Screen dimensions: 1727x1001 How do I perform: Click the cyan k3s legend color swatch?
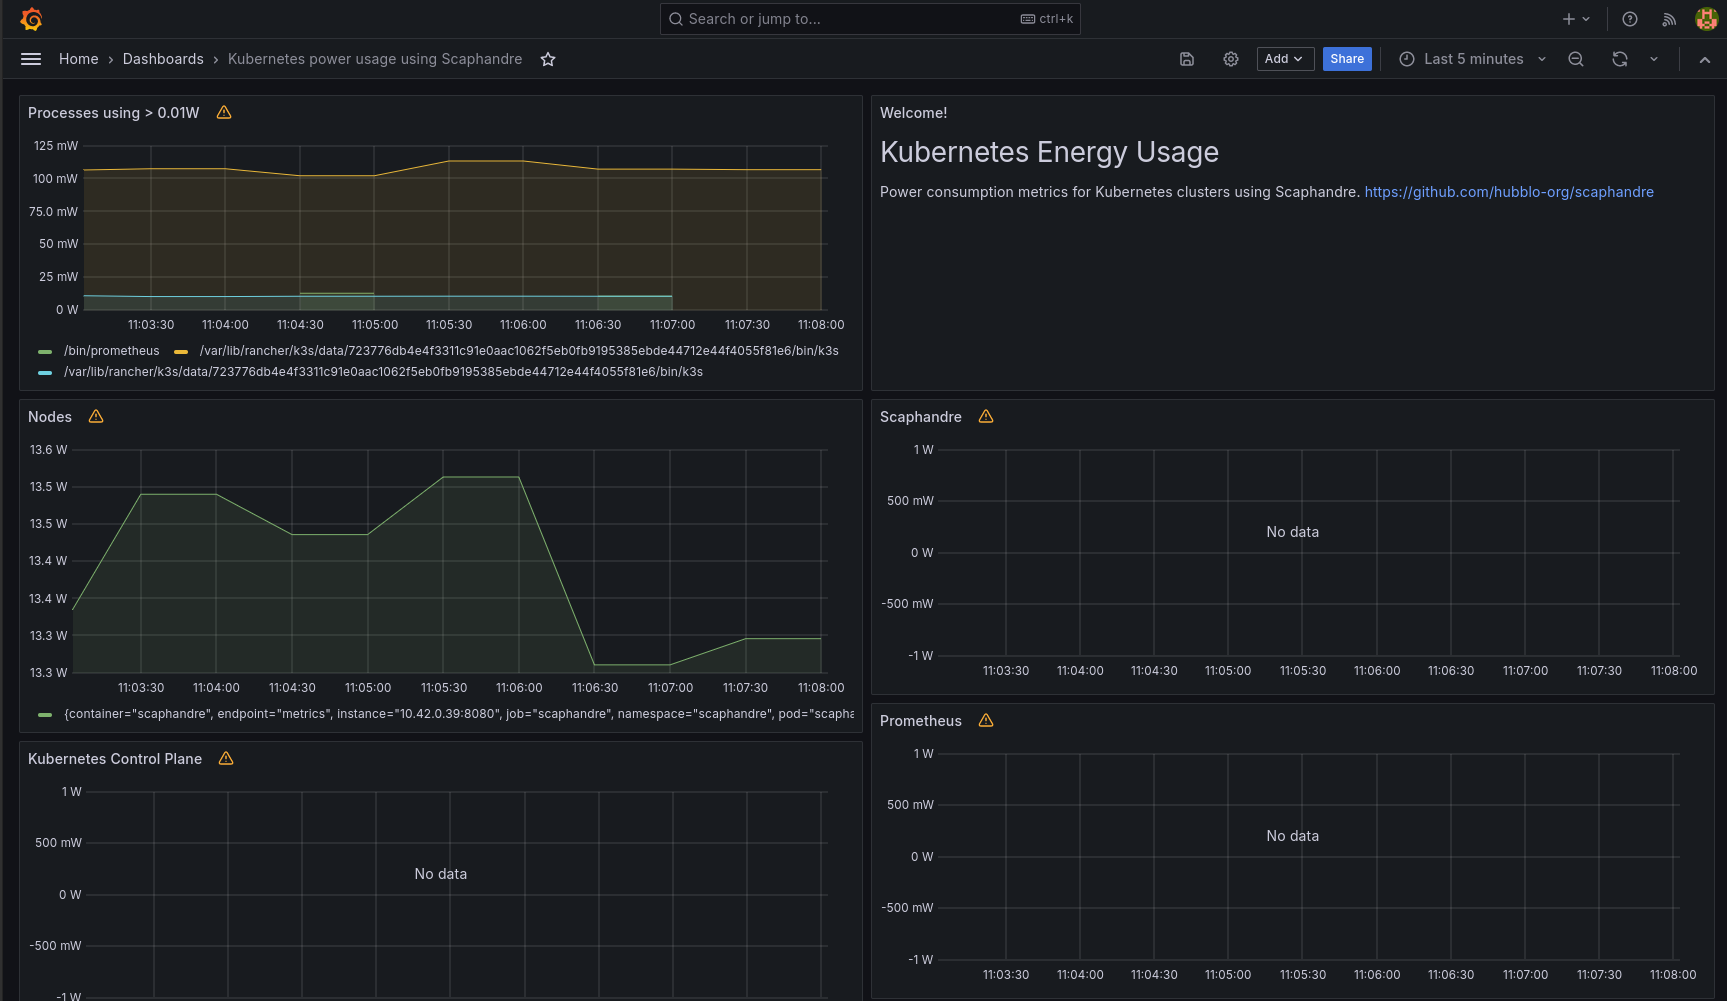point(45,372)
